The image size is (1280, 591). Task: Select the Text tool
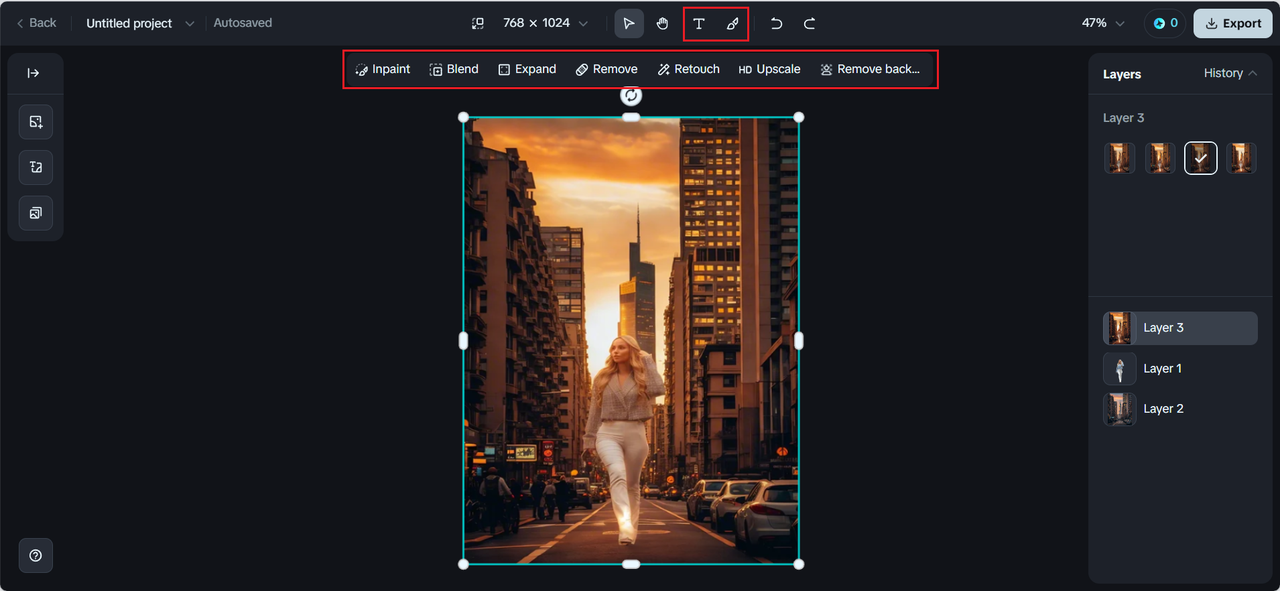(x=699, y=23)
